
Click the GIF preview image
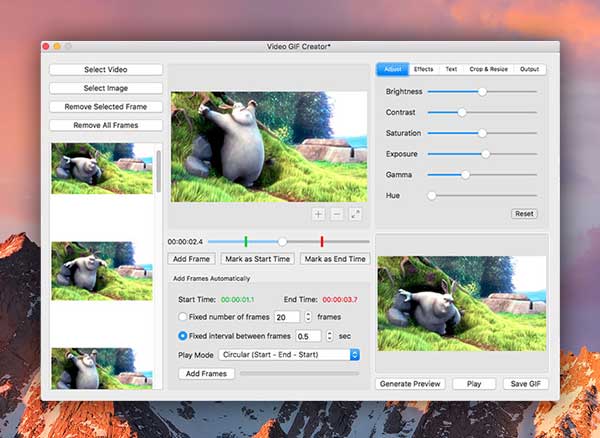point(462,303)
